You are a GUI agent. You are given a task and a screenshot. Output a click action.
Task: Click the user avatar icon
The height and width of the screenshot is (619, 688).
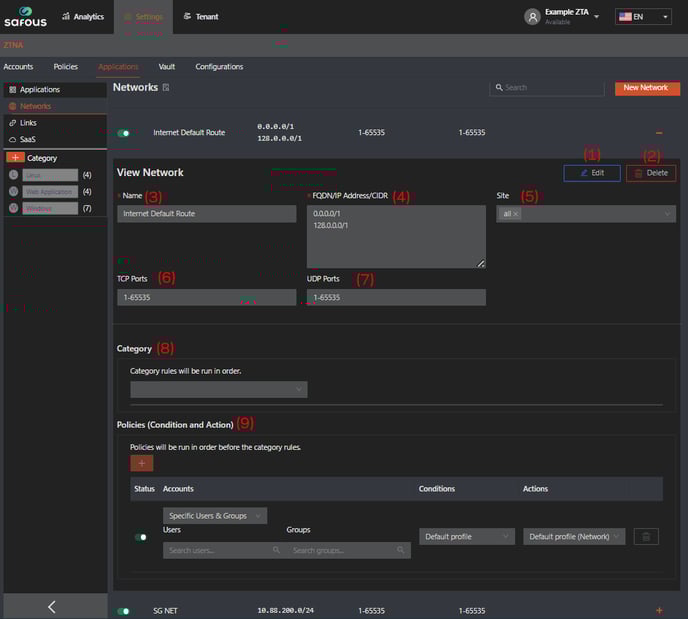[x=532, y=17]
